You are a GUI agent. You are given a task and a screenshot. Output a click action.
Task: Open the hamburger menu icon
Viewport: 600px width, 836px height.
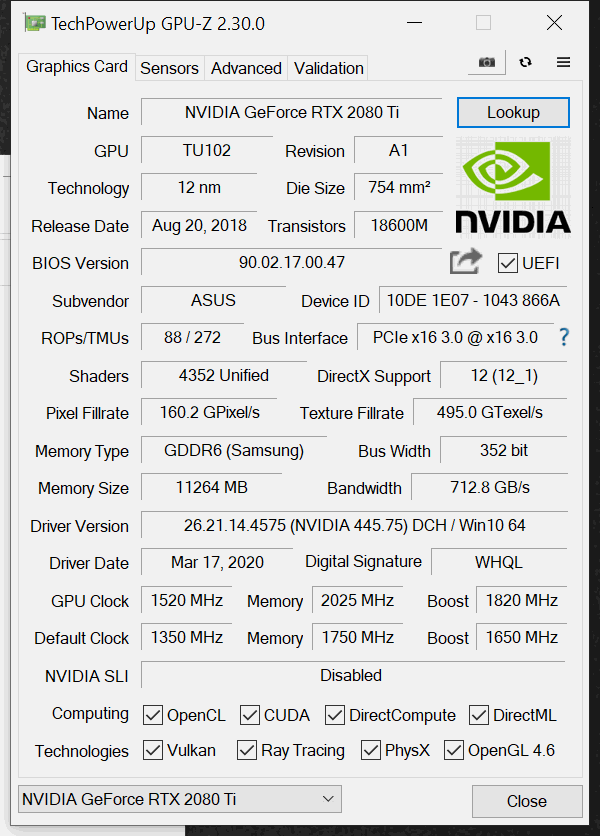click(x=563, y=62)
